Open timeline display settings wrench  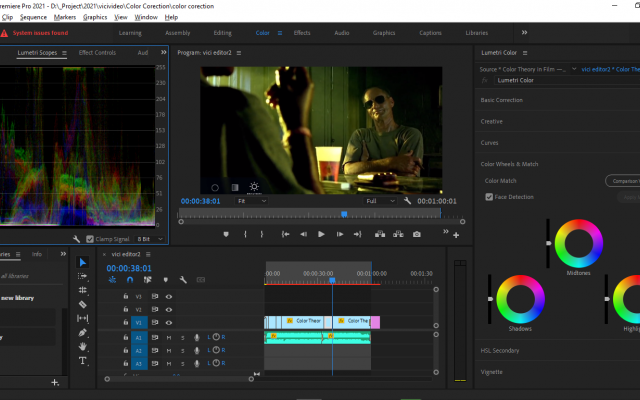click(x=183, y=280)
